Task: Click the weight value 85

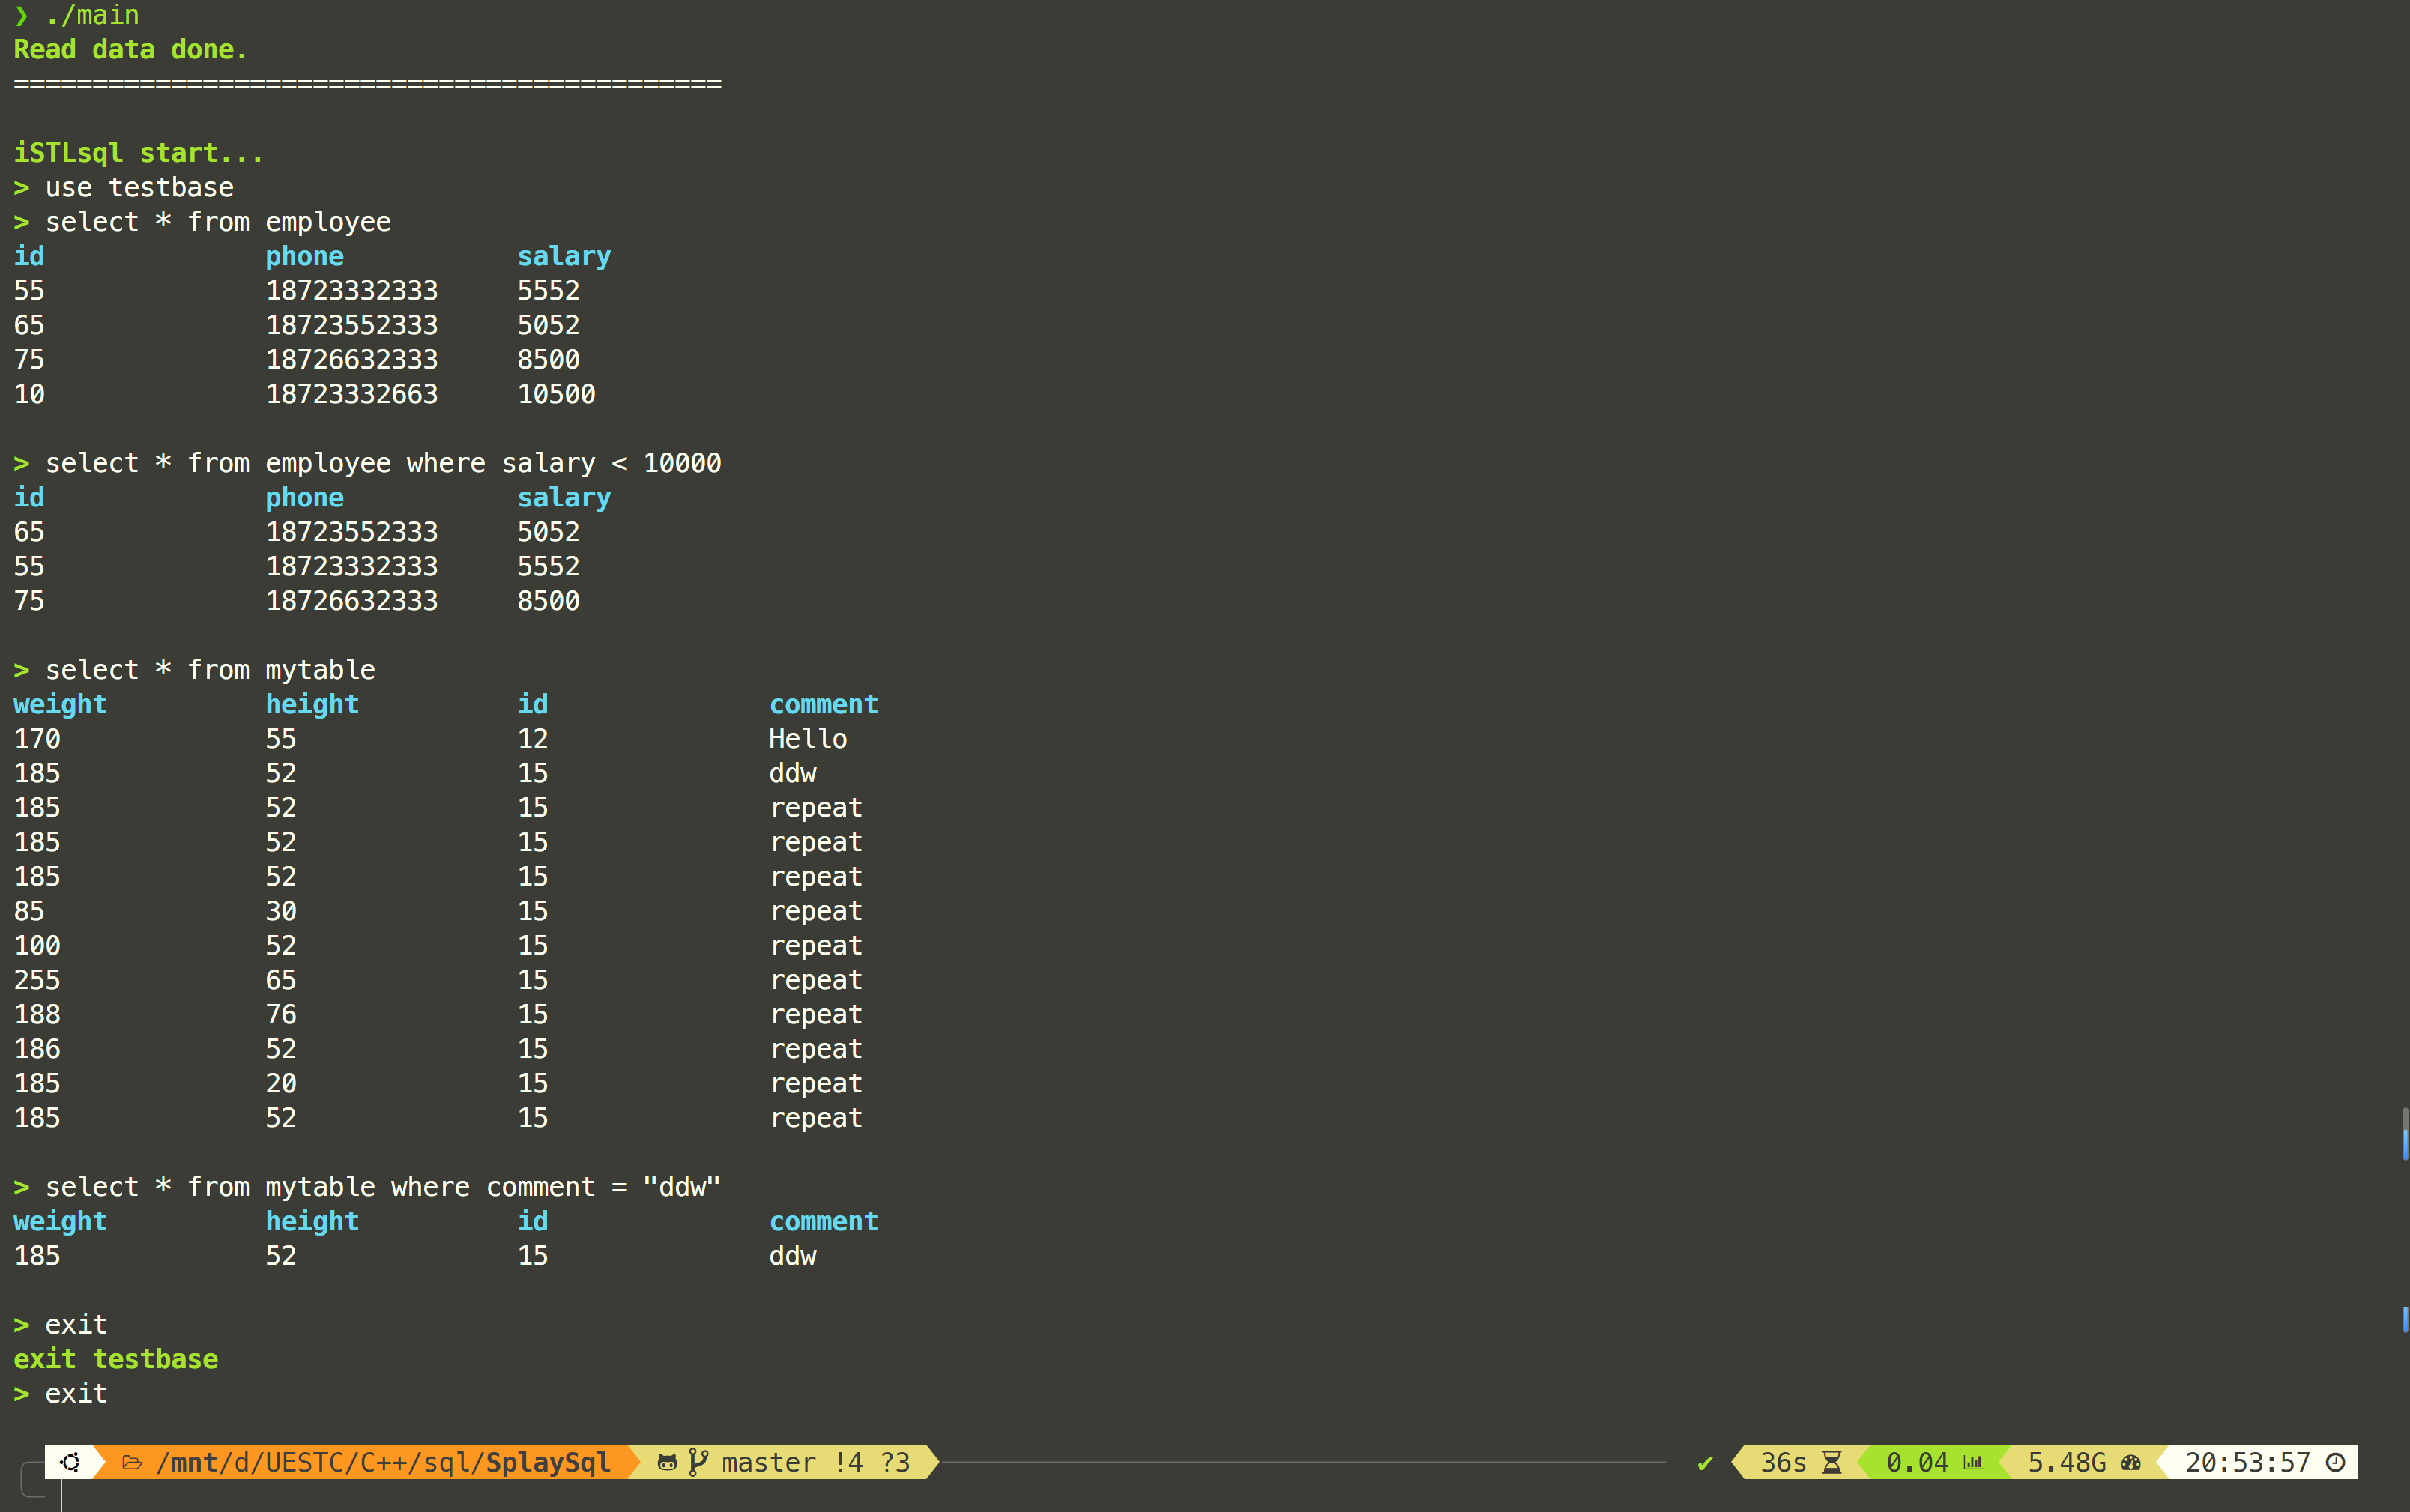Action: (x=29, y=911)
